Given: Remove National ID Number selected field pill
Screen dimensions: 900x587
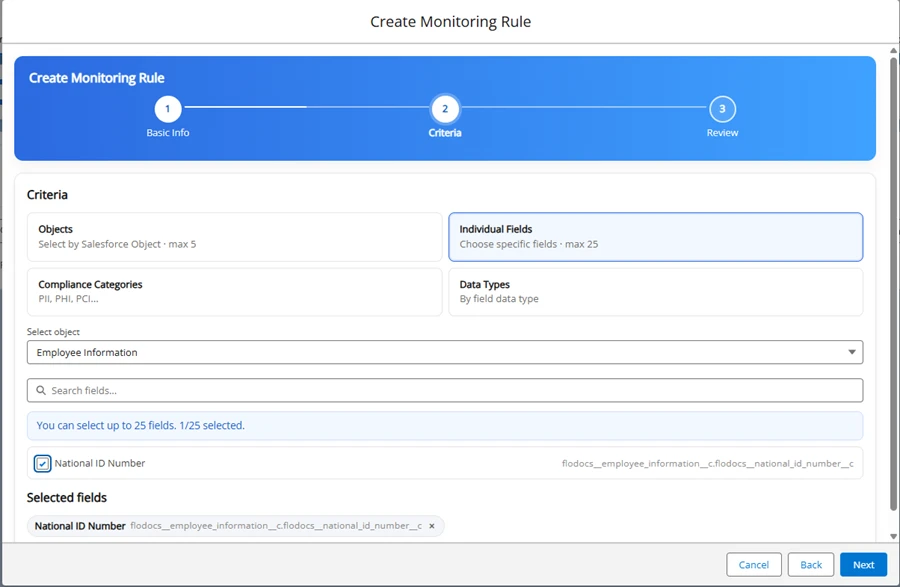Looking at the screenshot, I should pos(432,526).
